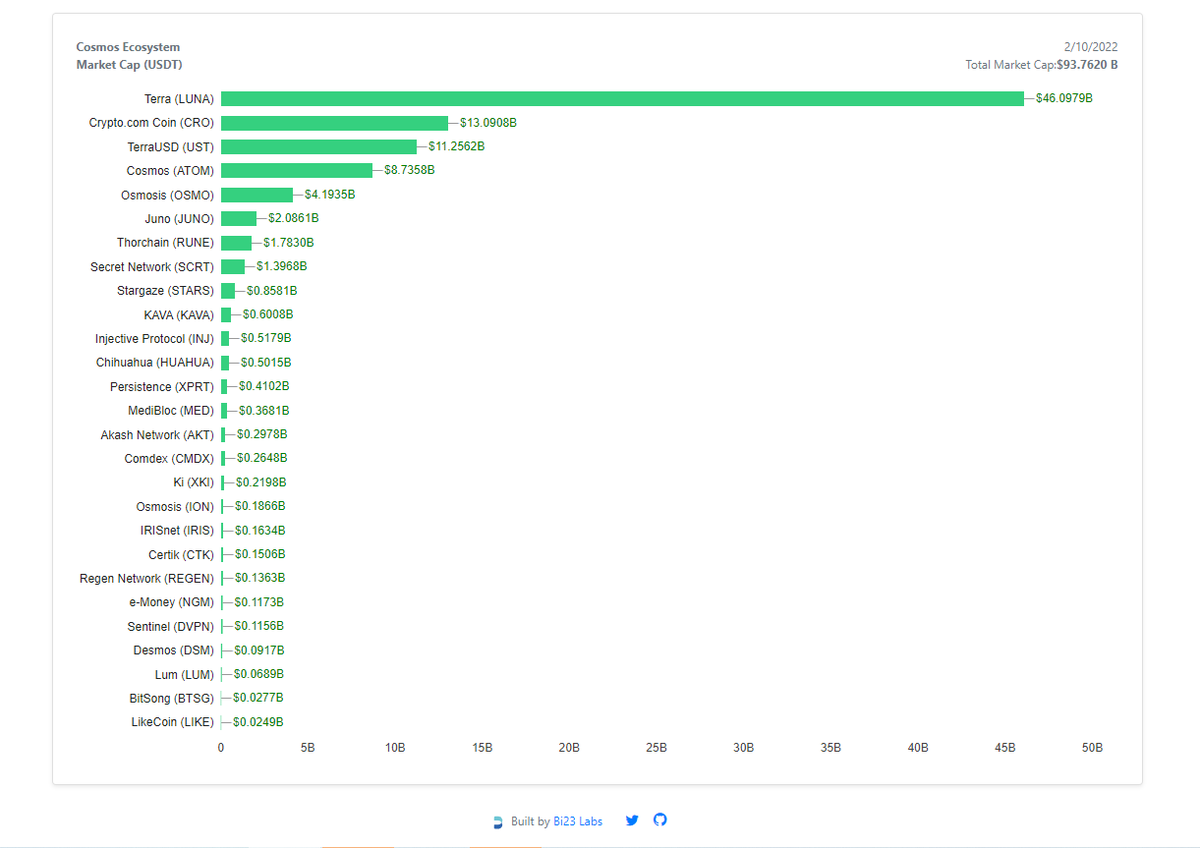Screen dimensions: 1200x848
Task: Select the 'LikeCoin (LIKE)' label
Action: tap(172, 722)
